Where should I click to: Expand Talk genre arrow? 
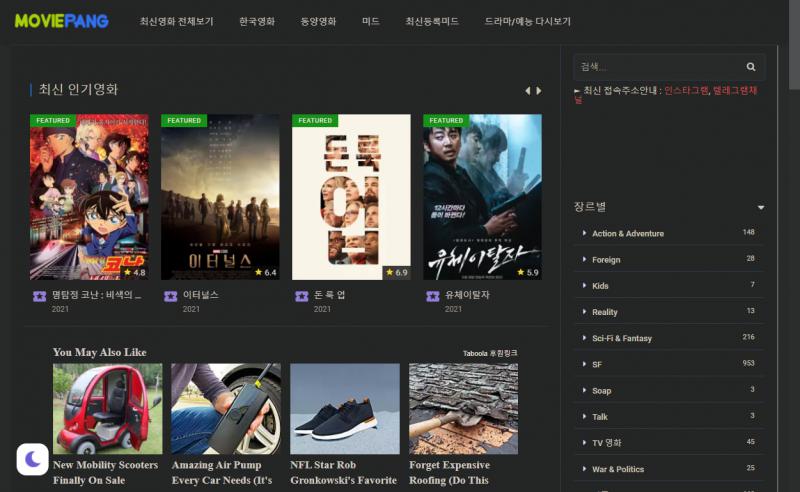[584, 416]
